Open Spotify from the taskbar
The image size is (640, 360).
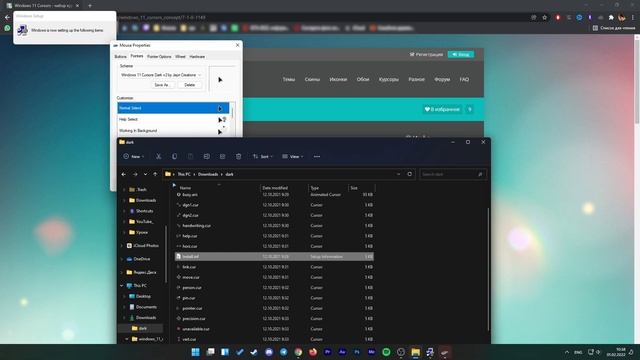(x=386, y=352)
